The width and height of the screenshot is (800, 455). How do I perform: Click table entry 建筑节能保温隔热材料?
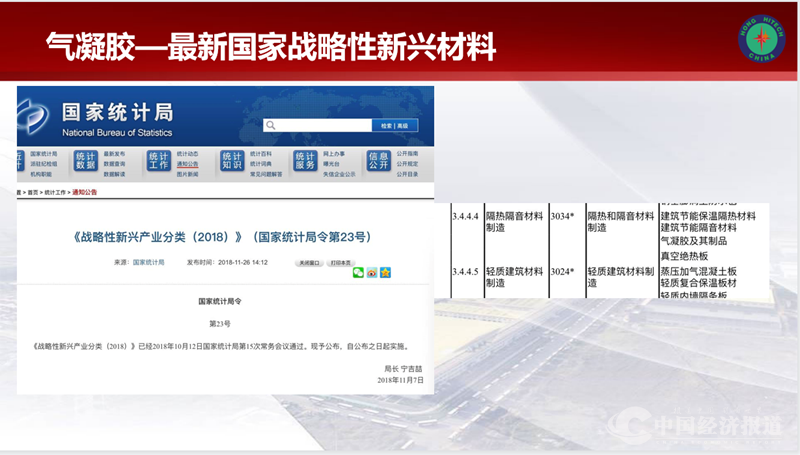coord(708,216)
